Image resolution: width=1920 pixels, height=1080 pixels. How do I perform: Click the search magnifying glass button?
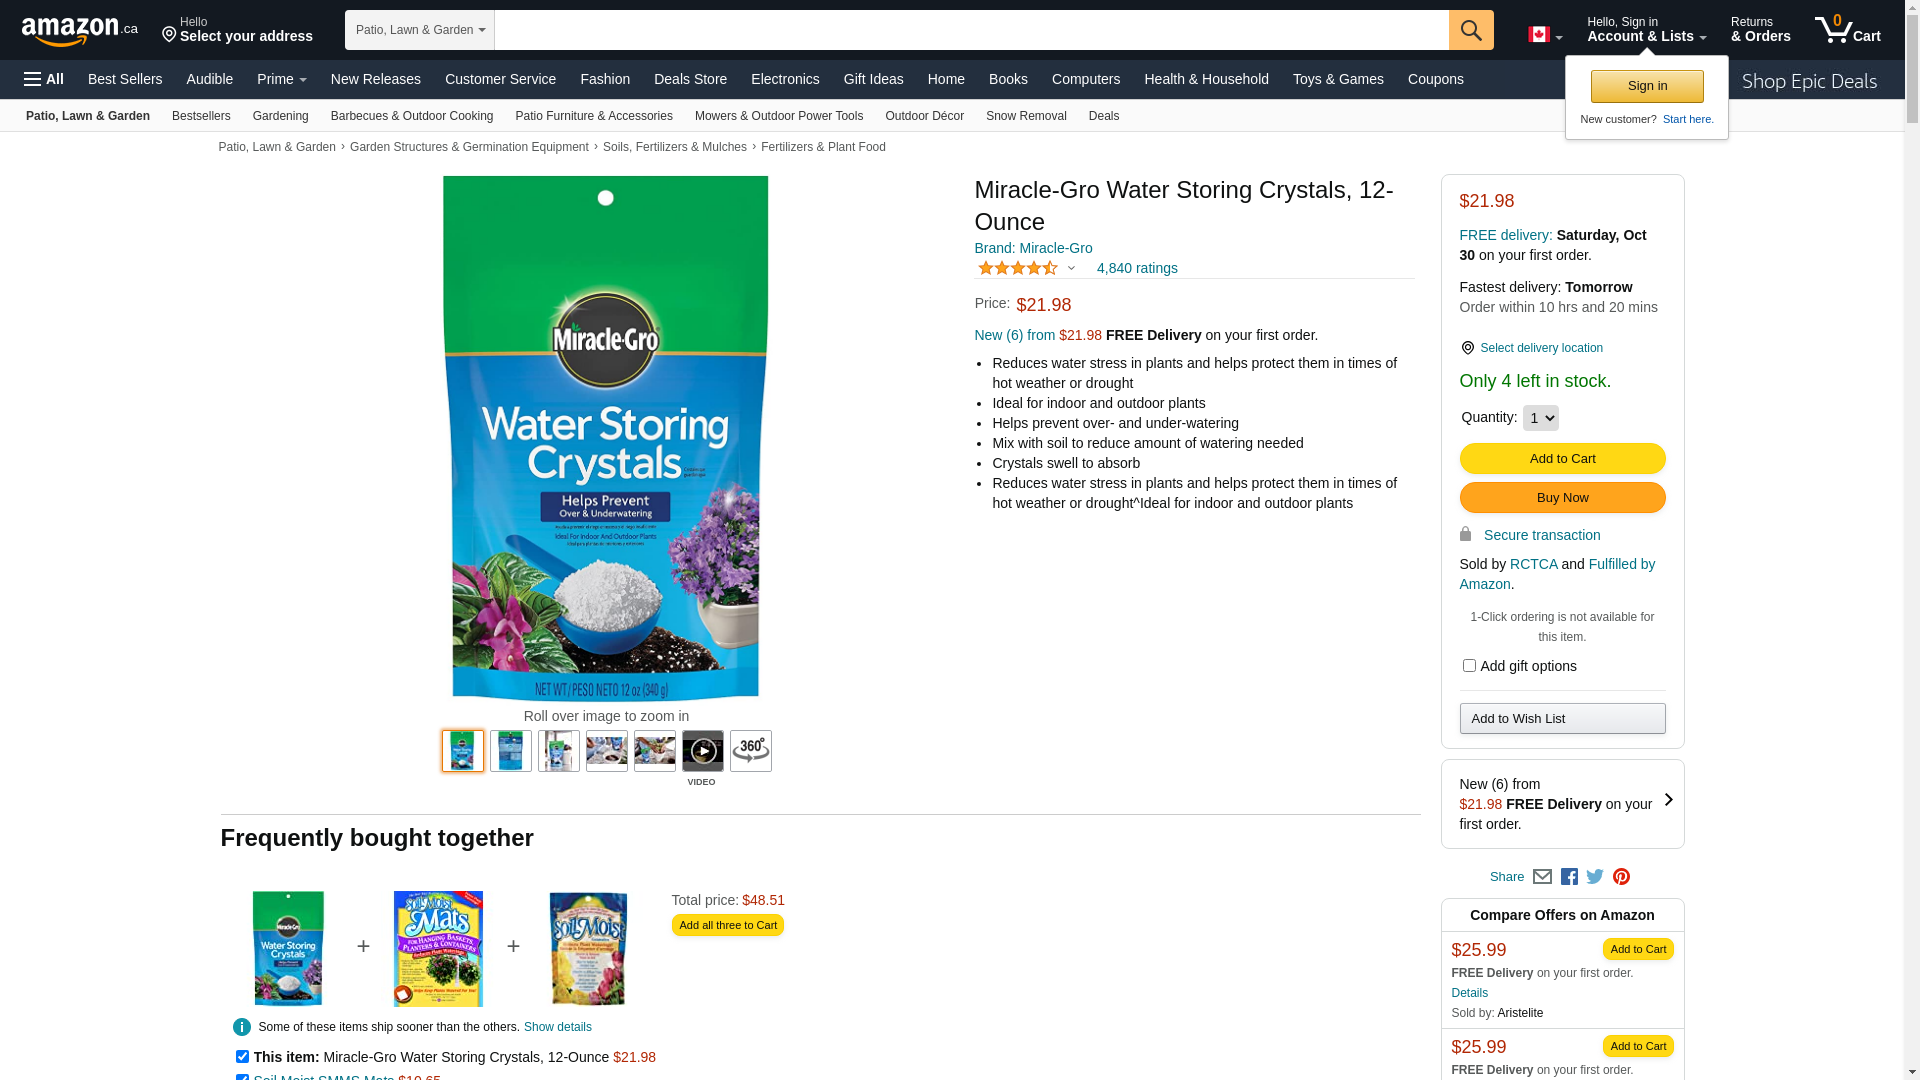(1470, 30)
